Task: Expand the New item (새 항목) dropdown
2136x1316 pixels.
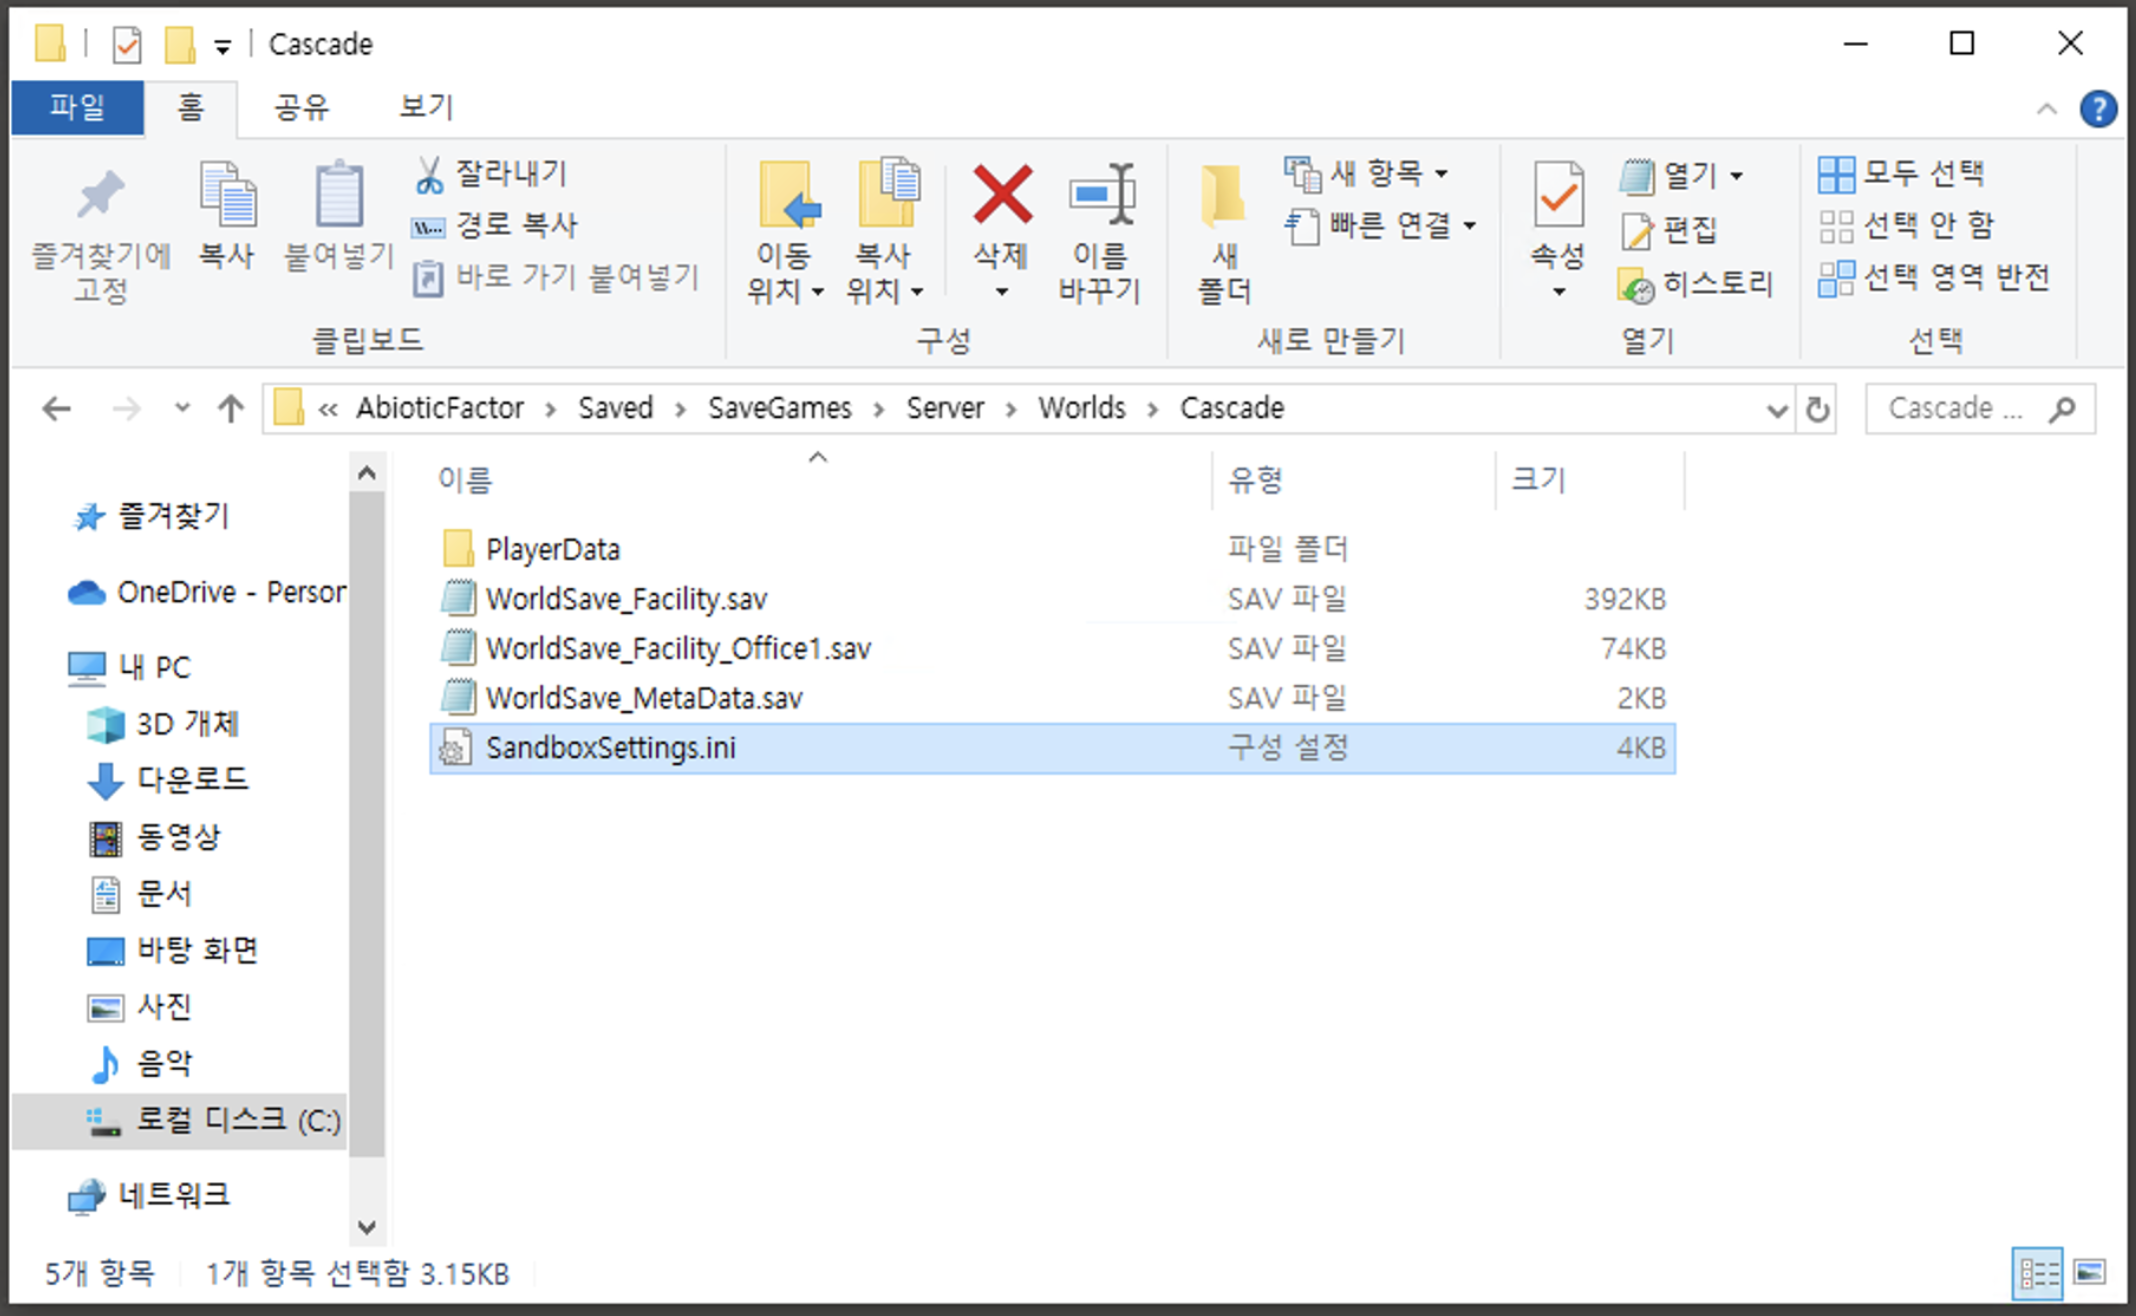Action: [1441, 174]
